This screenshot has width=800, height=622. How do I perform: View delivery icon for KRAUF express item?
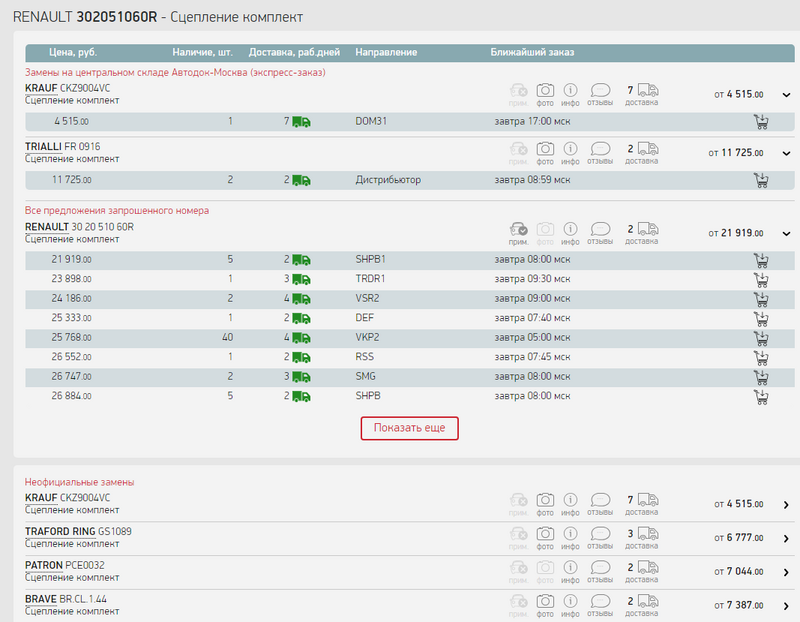642,94
